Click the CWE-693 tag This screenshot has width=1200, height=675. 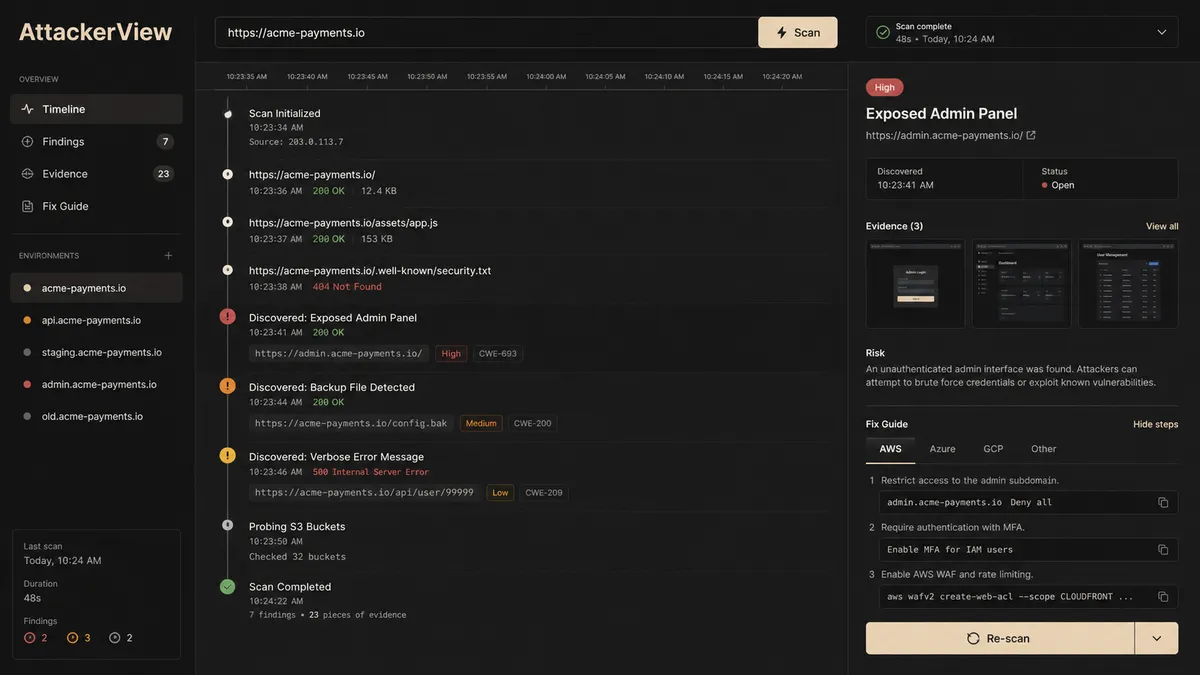[x=498, y=353]
